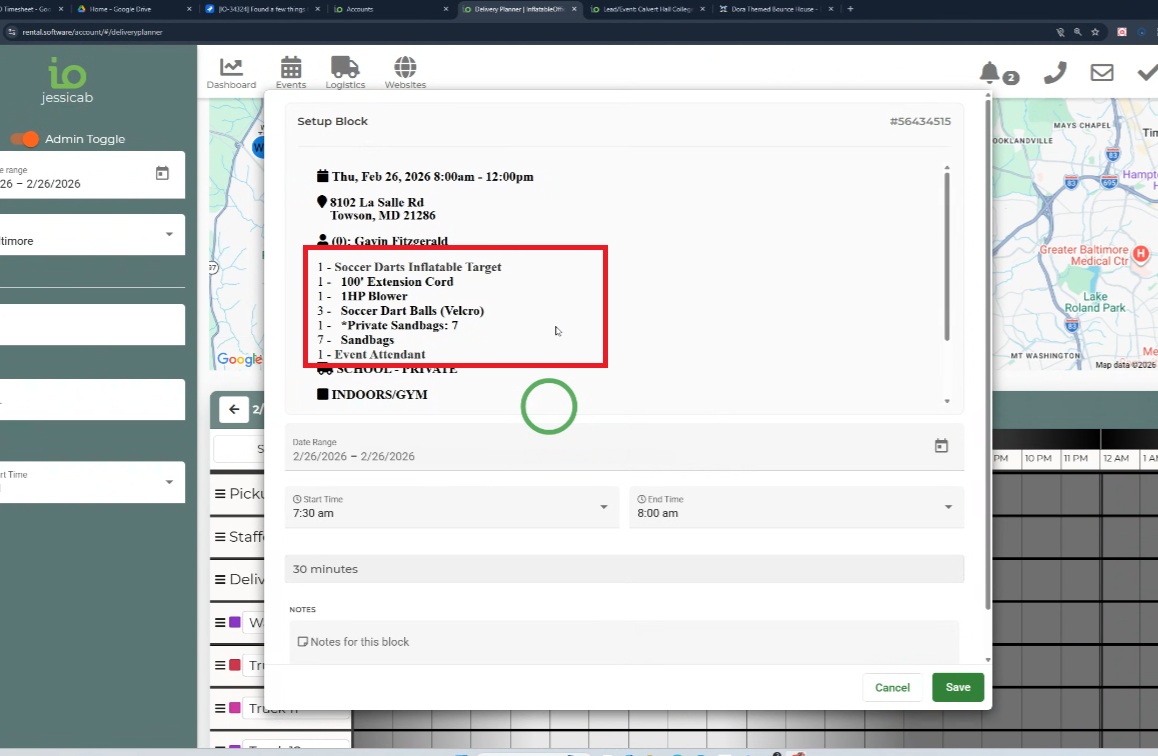Open the Websites globe icon
The width and height of the screenshot is (1158, 756).
[x=405, y=72]
